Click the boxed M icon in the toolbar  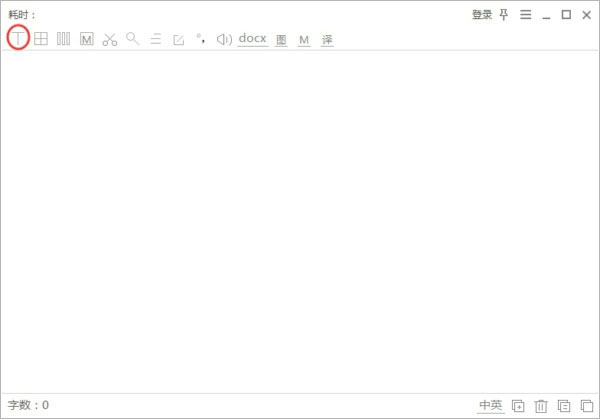87,39
